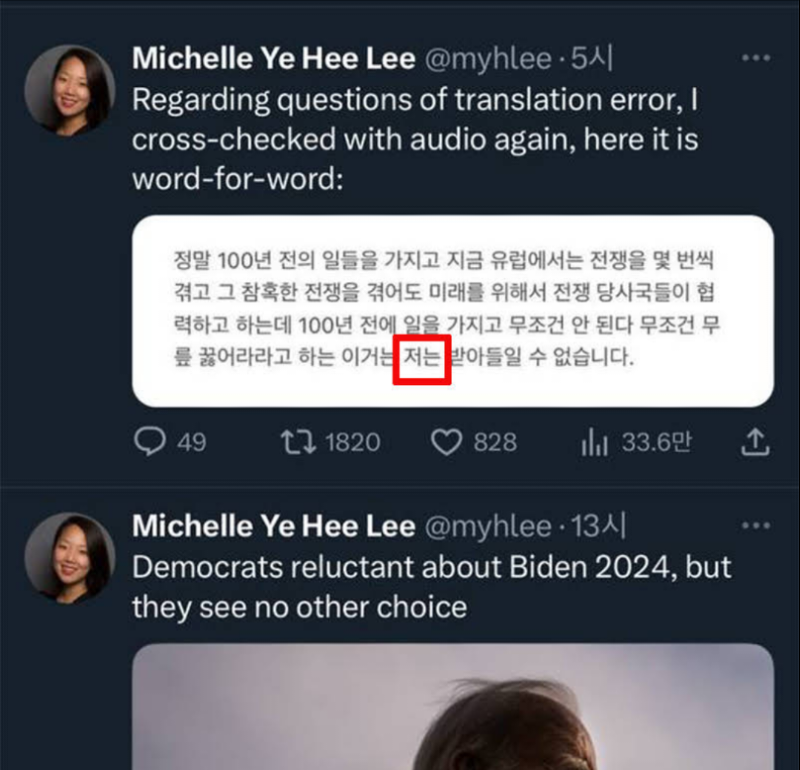Viewport: 800px width, 770px height.
Task: Open more options on the translation tweet
Action: (x=756, y=59)
